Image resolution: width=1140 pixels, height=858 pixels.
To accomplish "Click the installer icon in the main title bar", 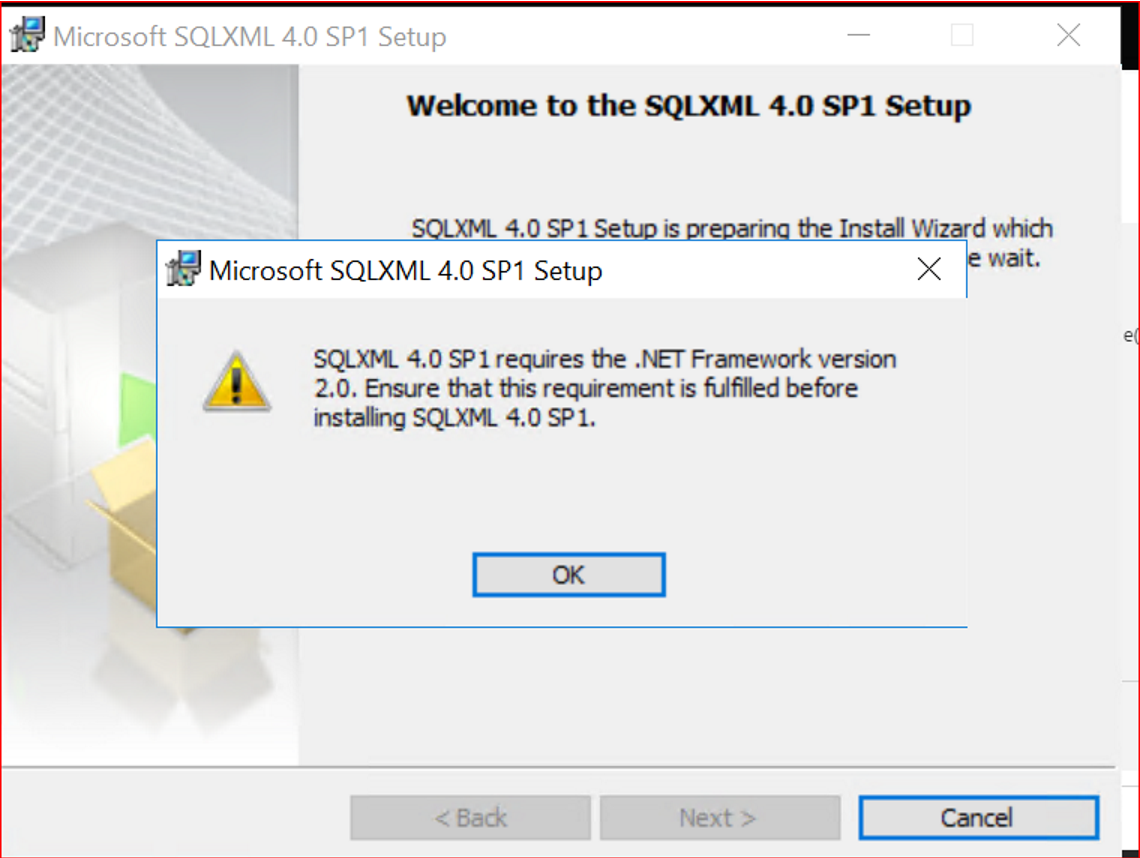I will 28,36.
